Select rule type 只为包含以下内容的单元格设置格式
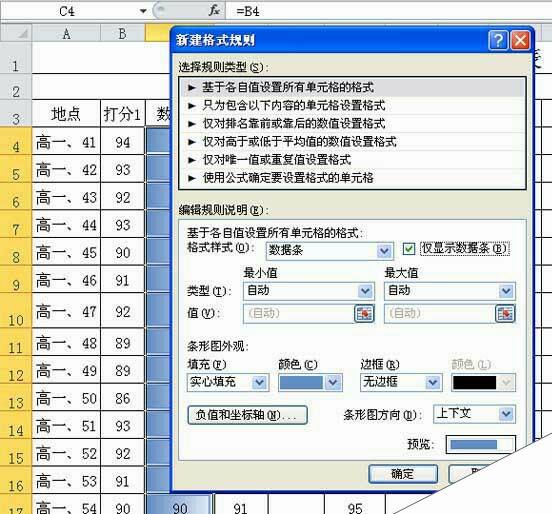Viewport: 552px width, 514px height. tap(353, 105)
